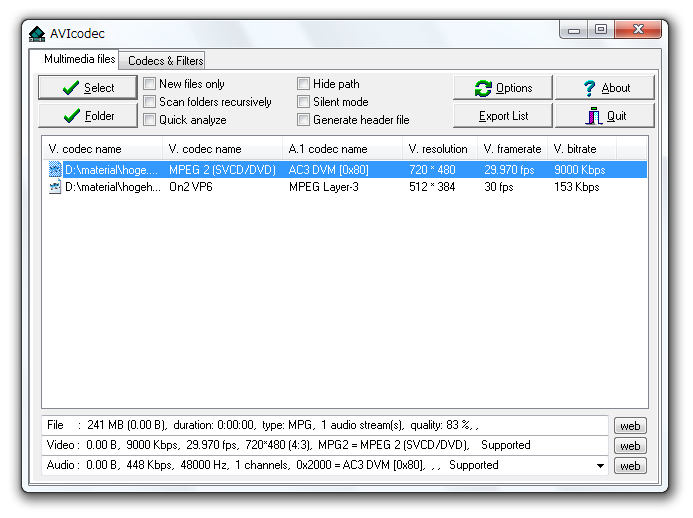Click the Audio info field showing 448 Kbps

click(325, 465)
